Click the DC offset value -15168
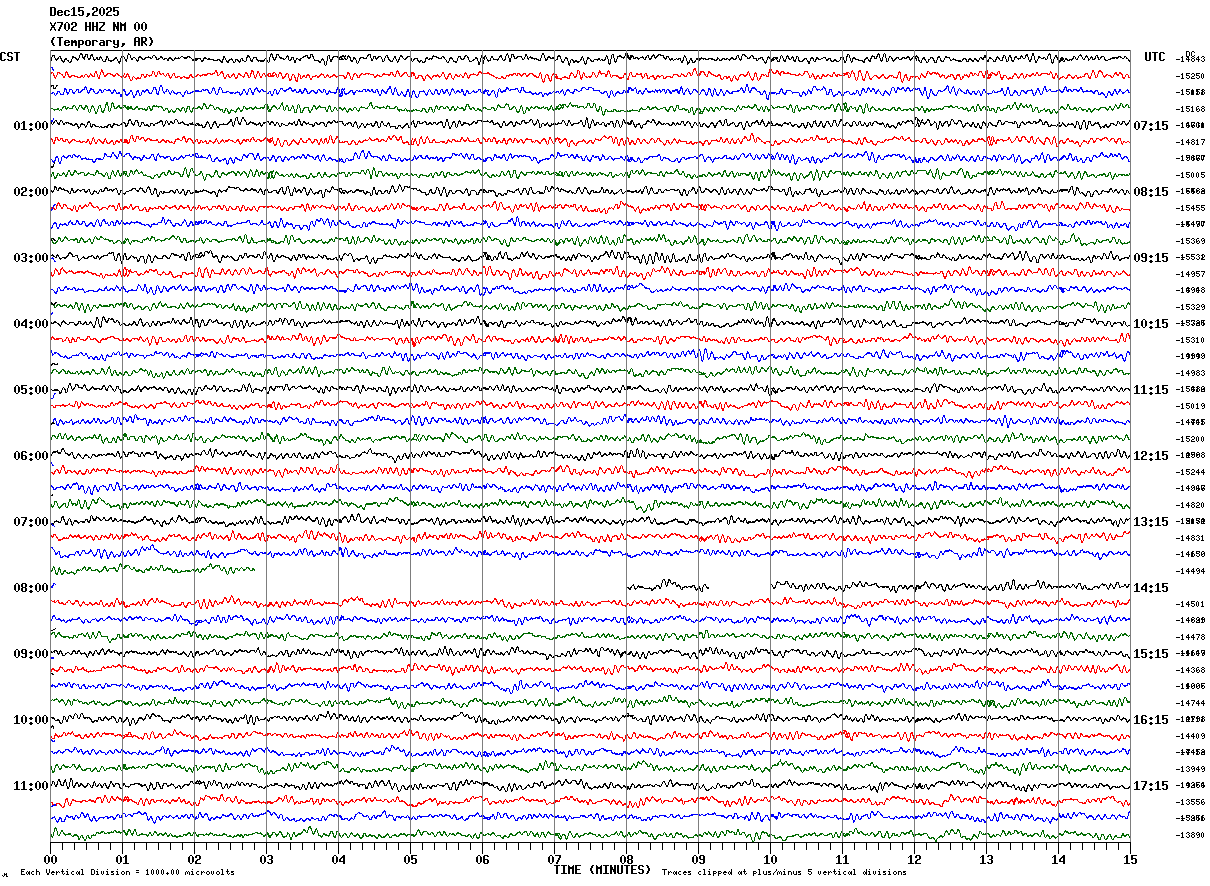1210x886 pixels. point(1191,109)
